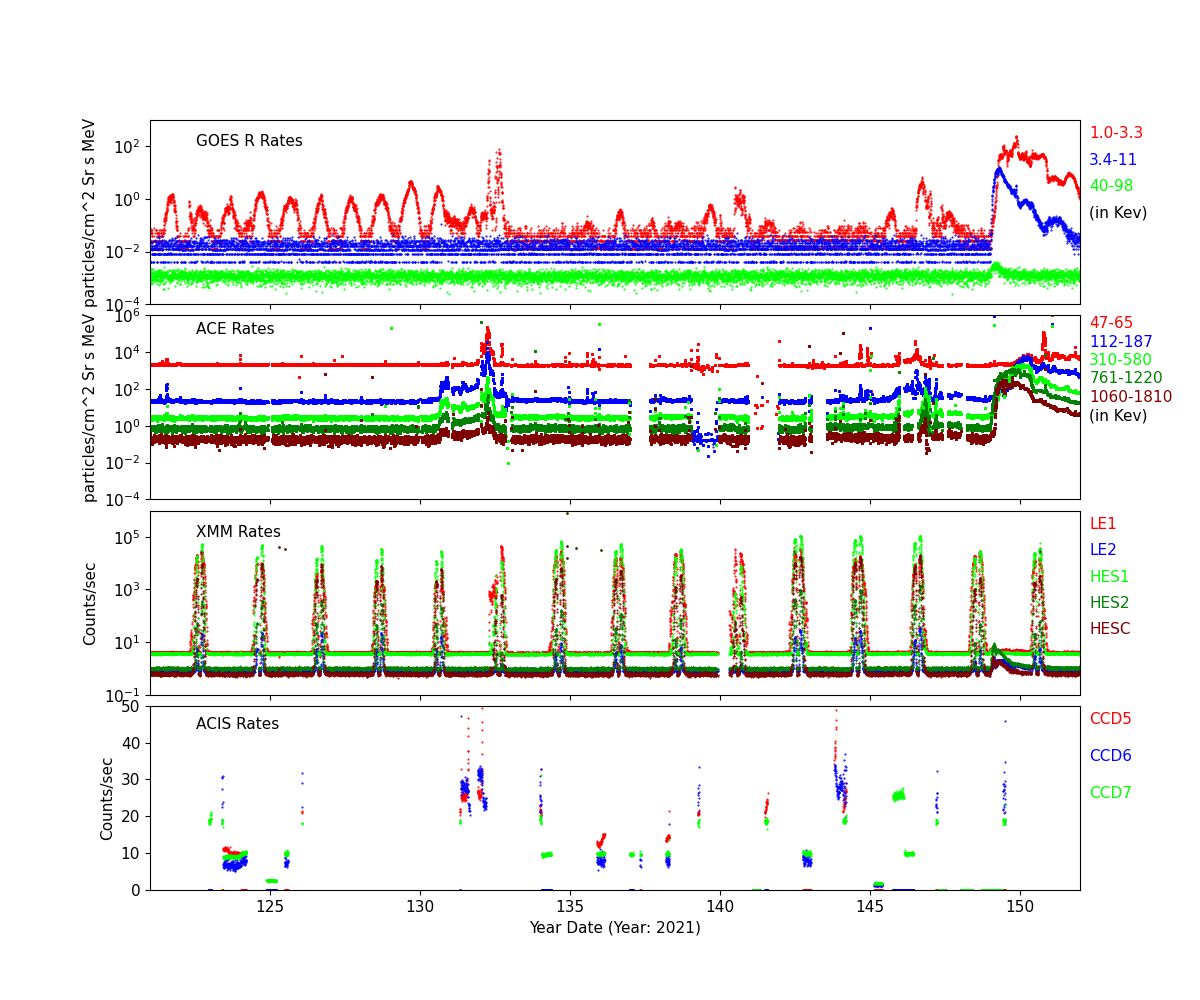
Task: Click the red 47-65 legend label
Action: point(1111,323)
